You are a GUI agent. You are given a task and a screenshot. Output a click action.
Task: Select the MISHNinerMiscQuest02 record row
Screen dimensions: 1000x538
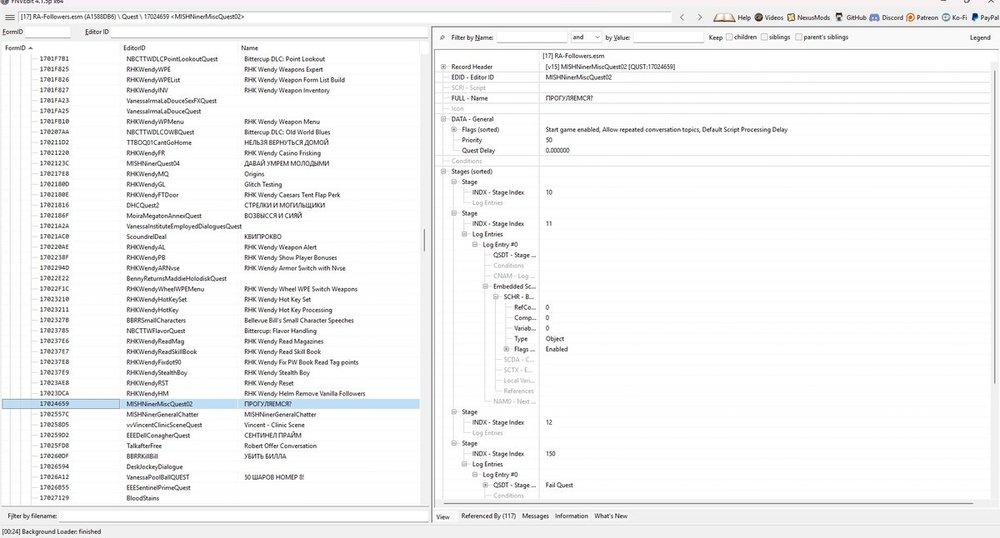[210, 404]
